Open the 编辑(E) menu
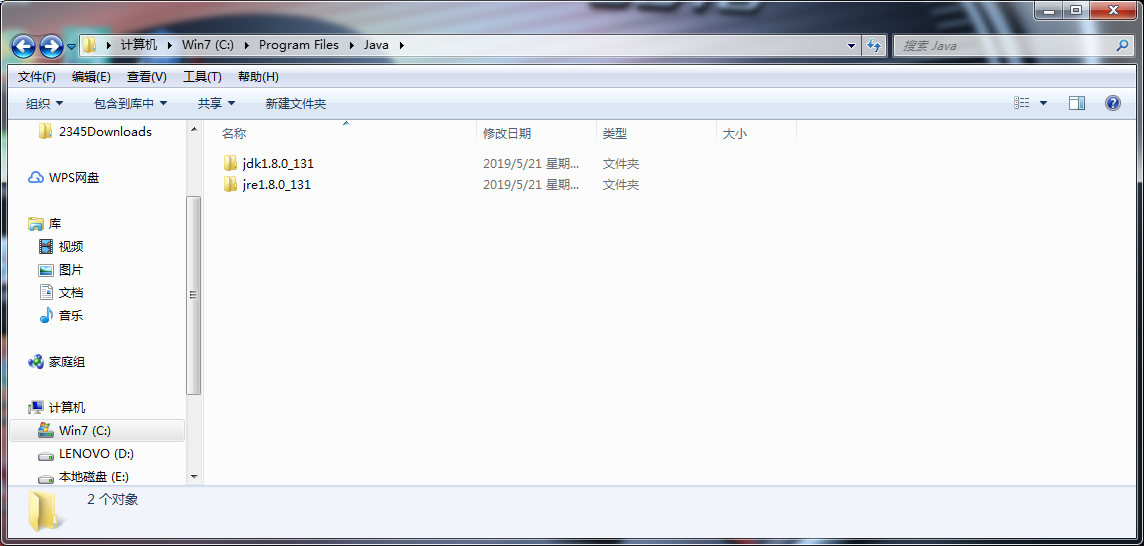 91,77
